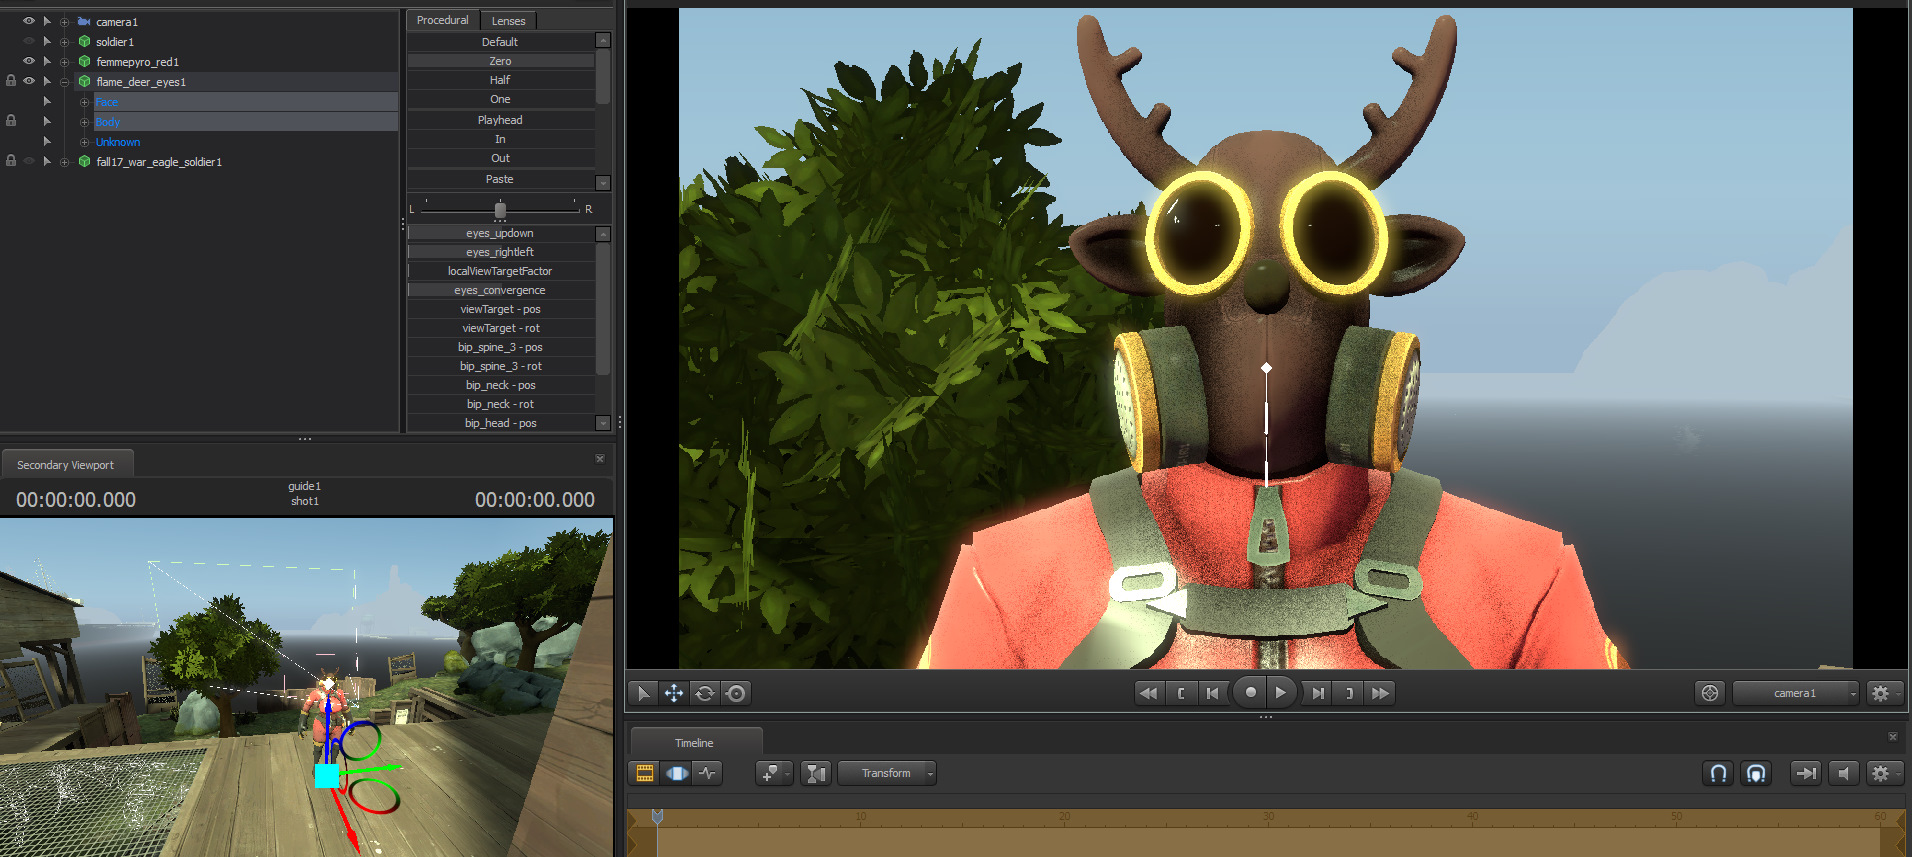Switch to the Motion Editor icon
The width and height of the screenshot is (1912, 857).
(677, 773)
